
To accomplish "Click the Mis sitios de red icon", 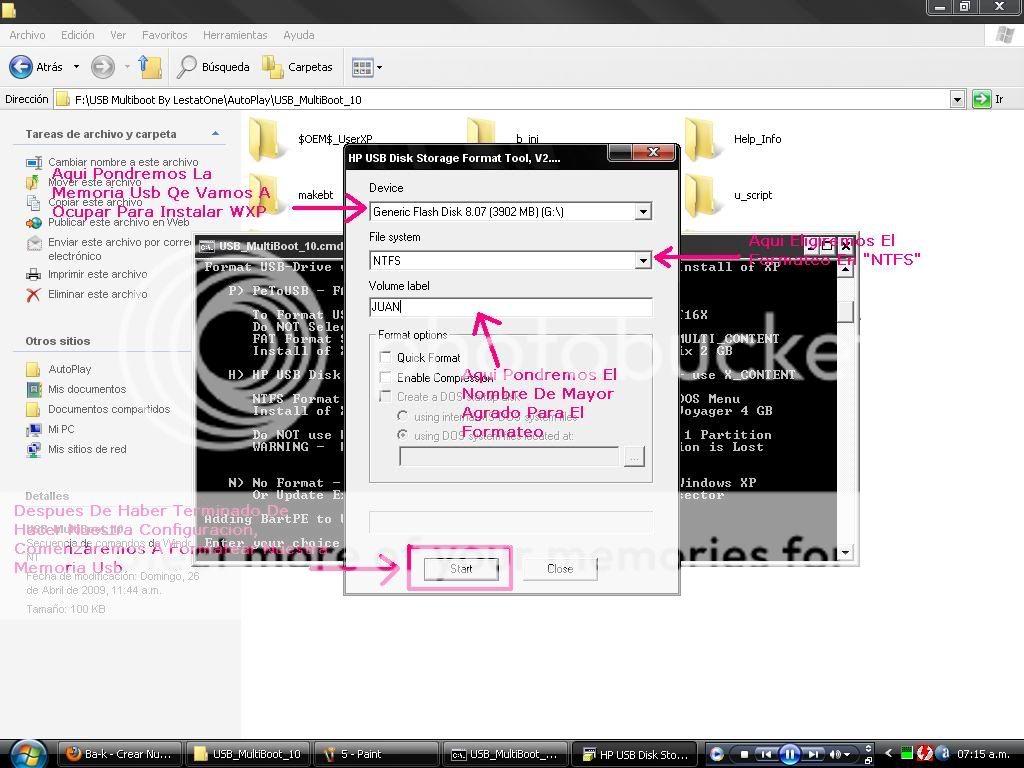I will click(x=33, y=449).
